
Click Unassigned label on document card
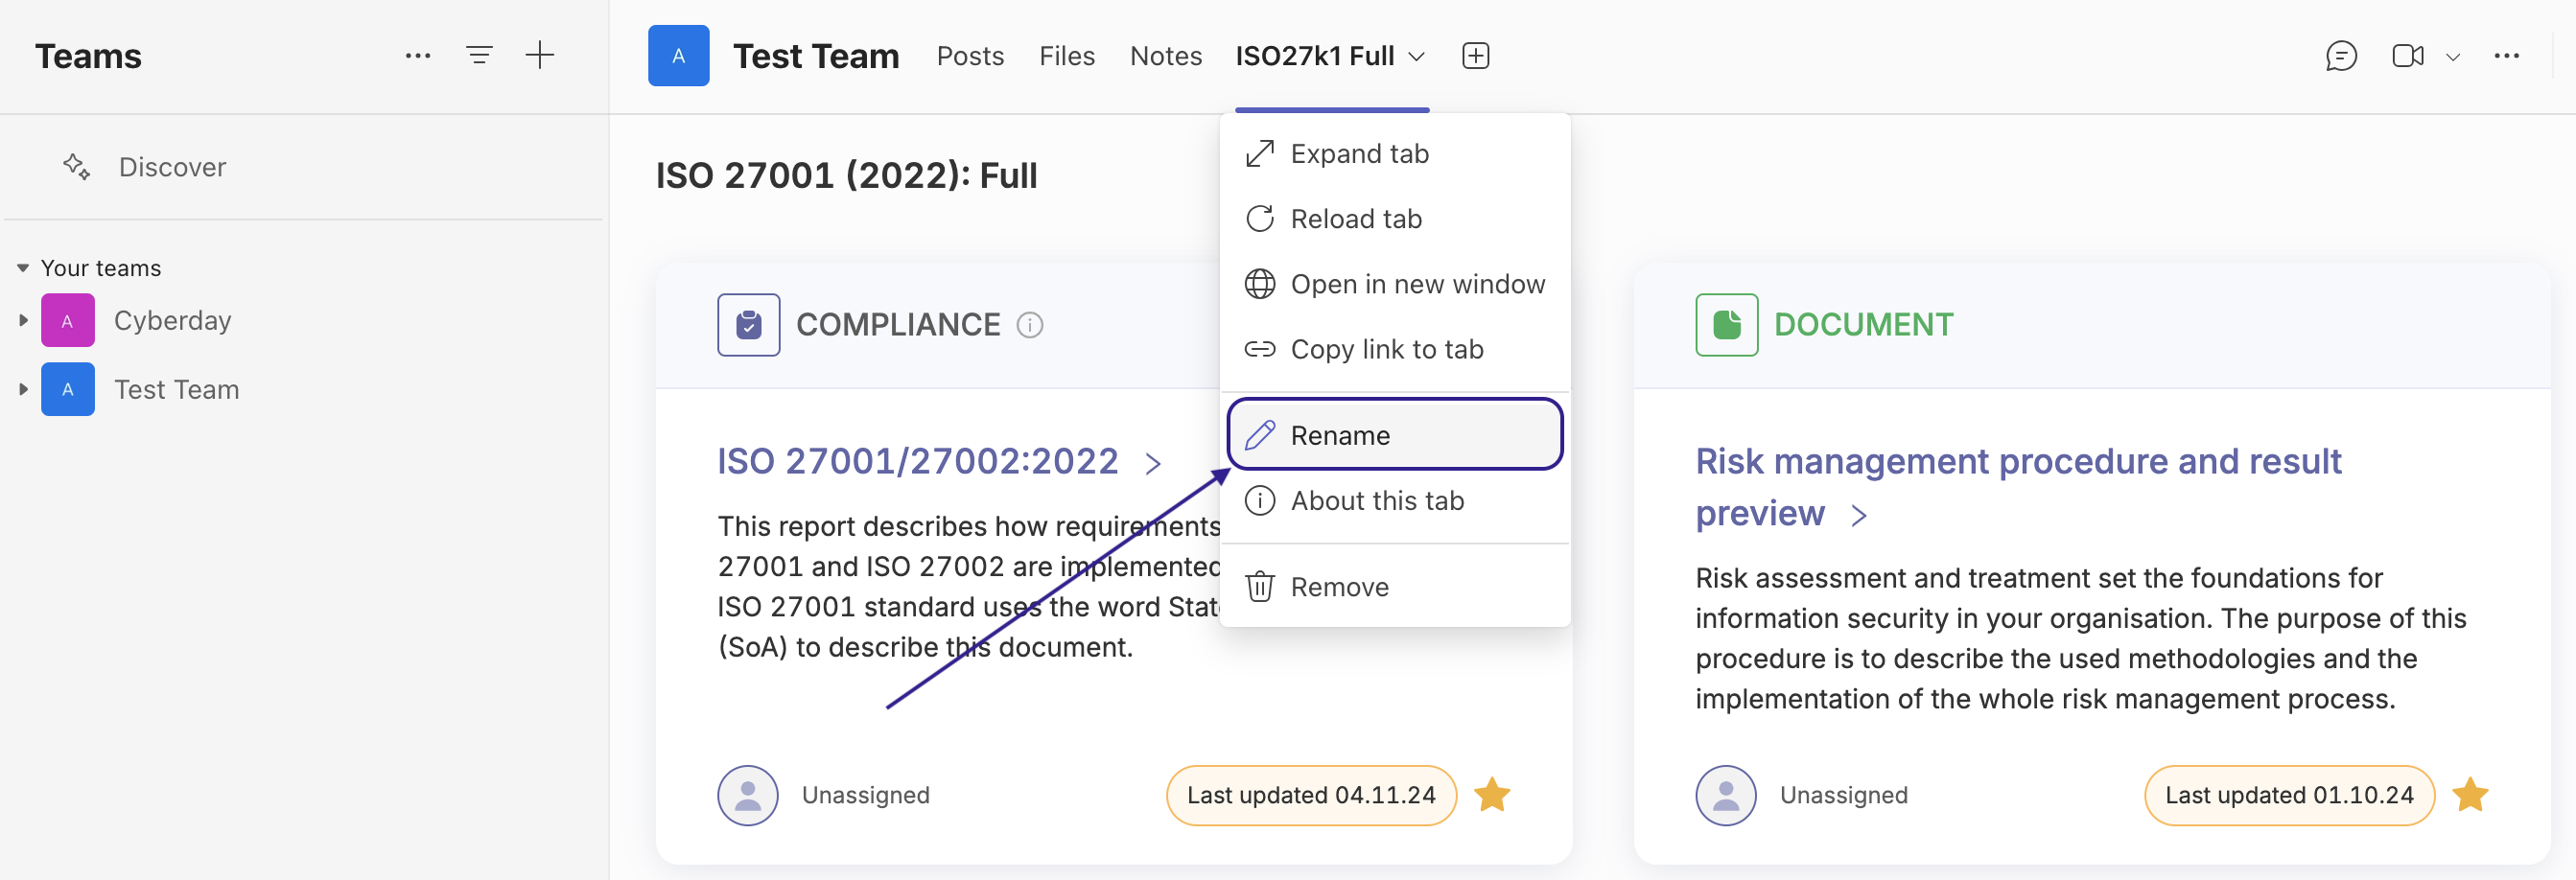pos(1843,795)
